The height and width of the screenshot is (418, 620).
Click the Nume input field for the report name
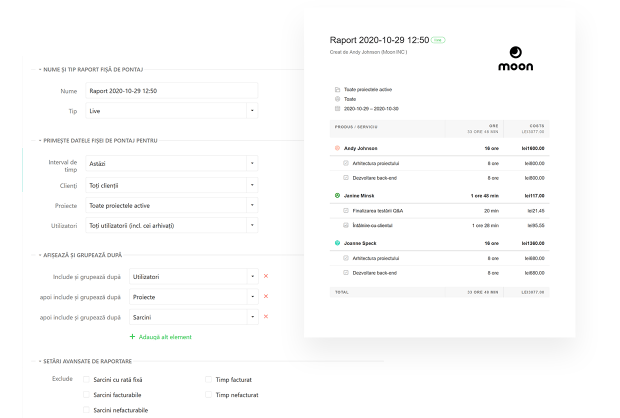click(x=170, y=91)
